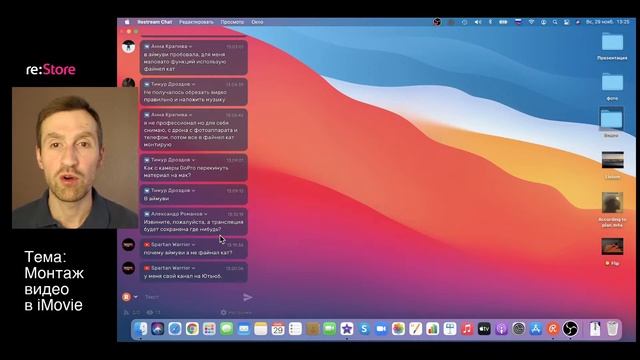This screenshot has width=640, height=360.
Task: Open Zoom from the Dock
Action: [381, 329]
